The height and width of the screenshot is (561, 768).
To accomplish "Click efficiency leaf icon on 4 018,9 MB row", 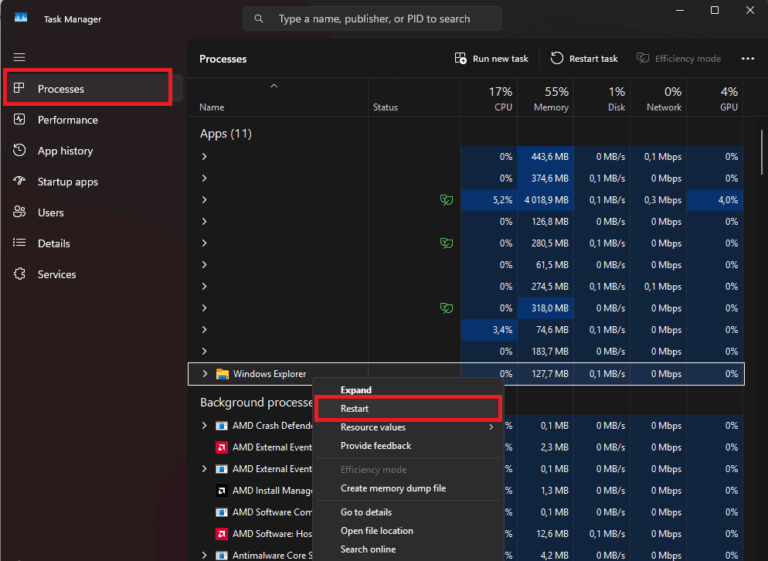I will pyautogui.click(x=446, y=200).
